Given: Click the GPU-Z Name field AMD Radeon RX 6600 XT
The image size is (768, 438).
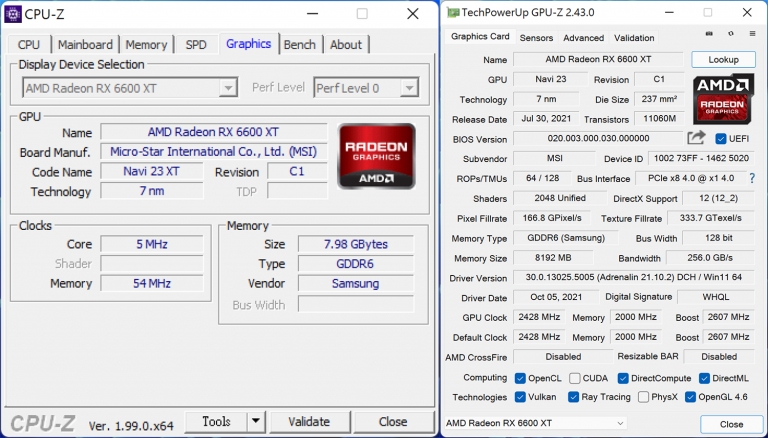Looking at the screenshot, I should click(x=598, y=59).
